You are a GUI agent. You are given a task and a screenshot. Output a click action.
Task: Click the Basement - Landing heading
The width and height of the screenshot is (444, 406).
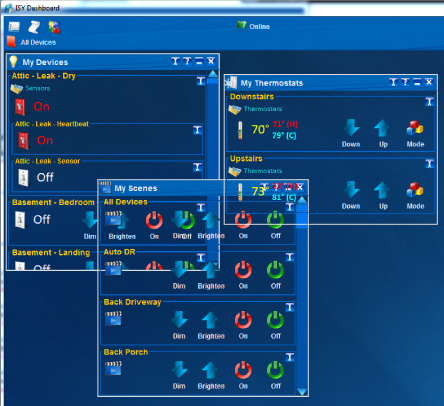point(51,253)
